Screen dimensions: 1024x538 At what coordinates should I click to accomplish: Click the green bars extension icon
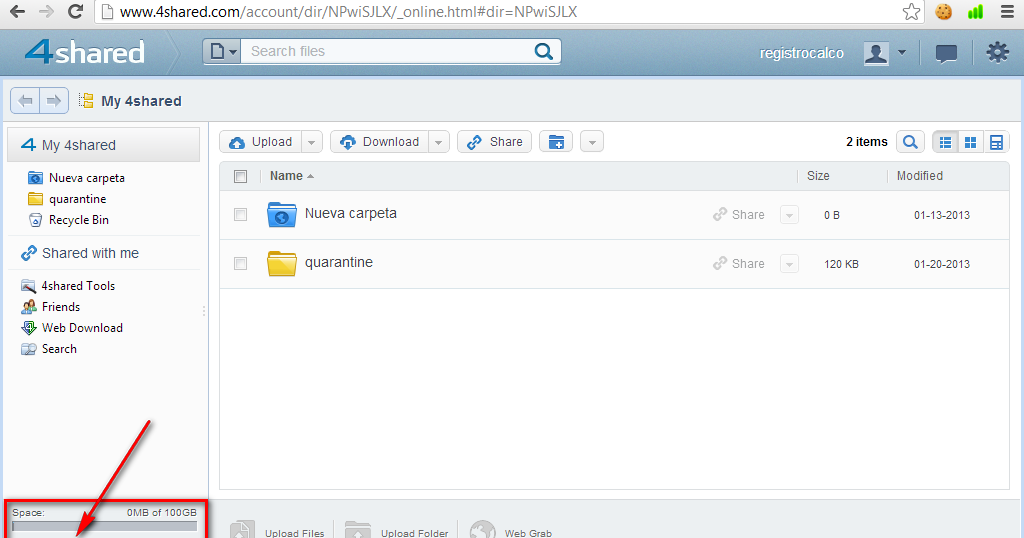976,12
